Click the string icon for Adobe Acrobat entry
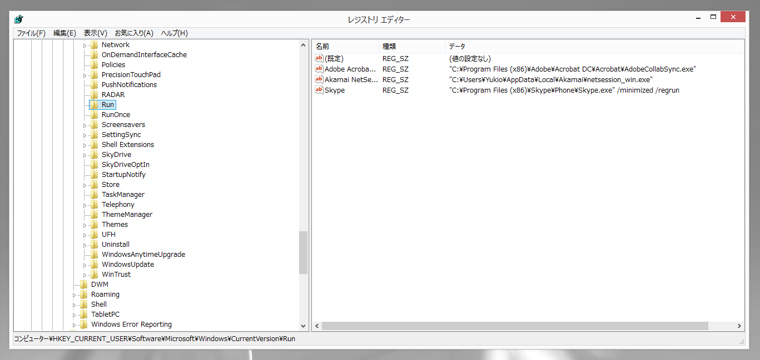This screenshot has height=360, width=760. coord(319,69)
